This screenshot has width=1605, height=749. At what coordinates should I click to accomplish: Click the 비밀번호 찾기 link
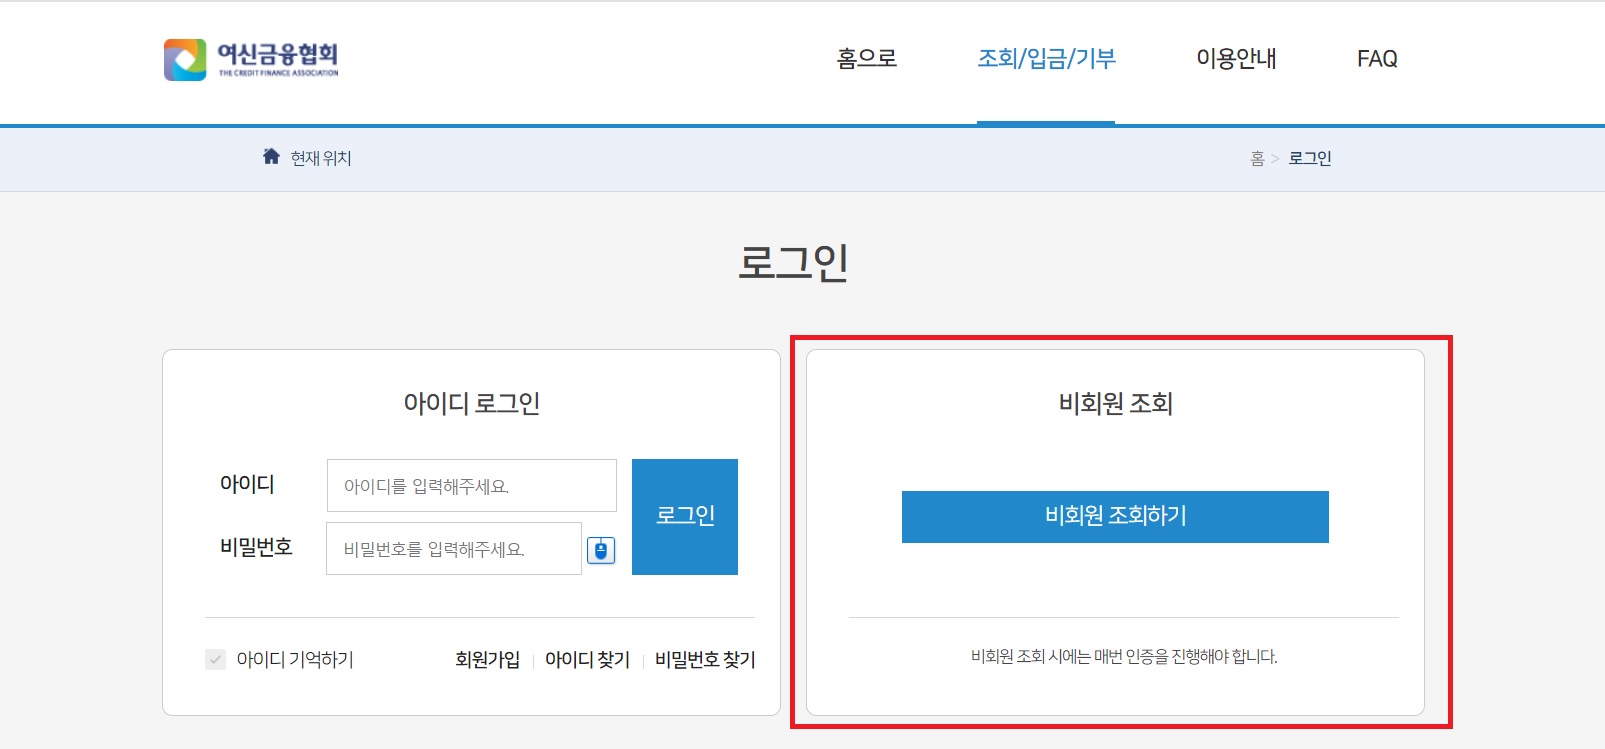click(705, 660)
